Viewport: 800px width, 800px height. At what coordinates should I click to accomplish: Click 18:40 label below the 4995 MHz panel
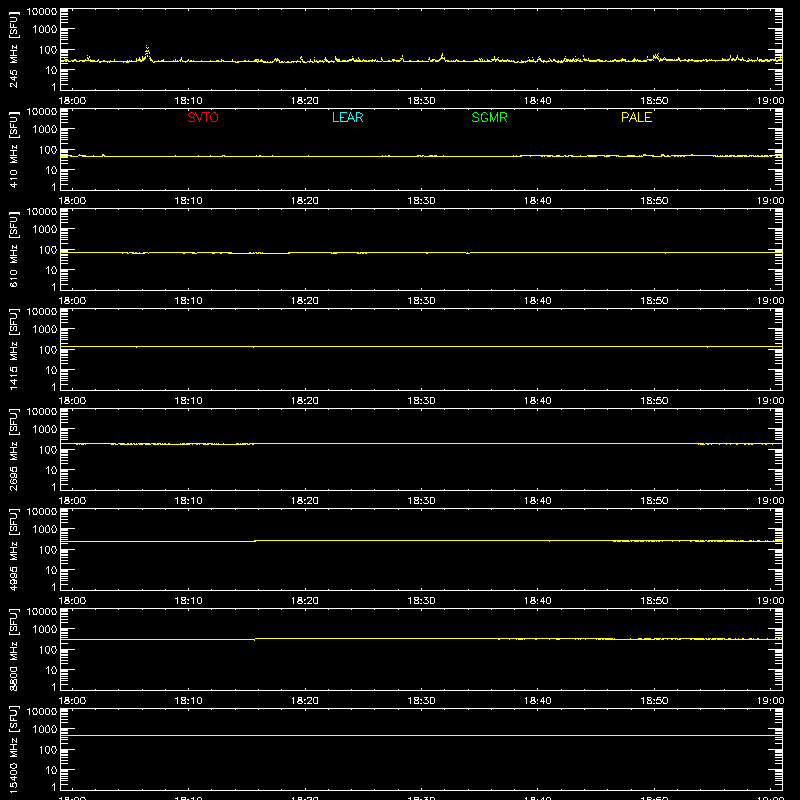(x=538, y=601)
